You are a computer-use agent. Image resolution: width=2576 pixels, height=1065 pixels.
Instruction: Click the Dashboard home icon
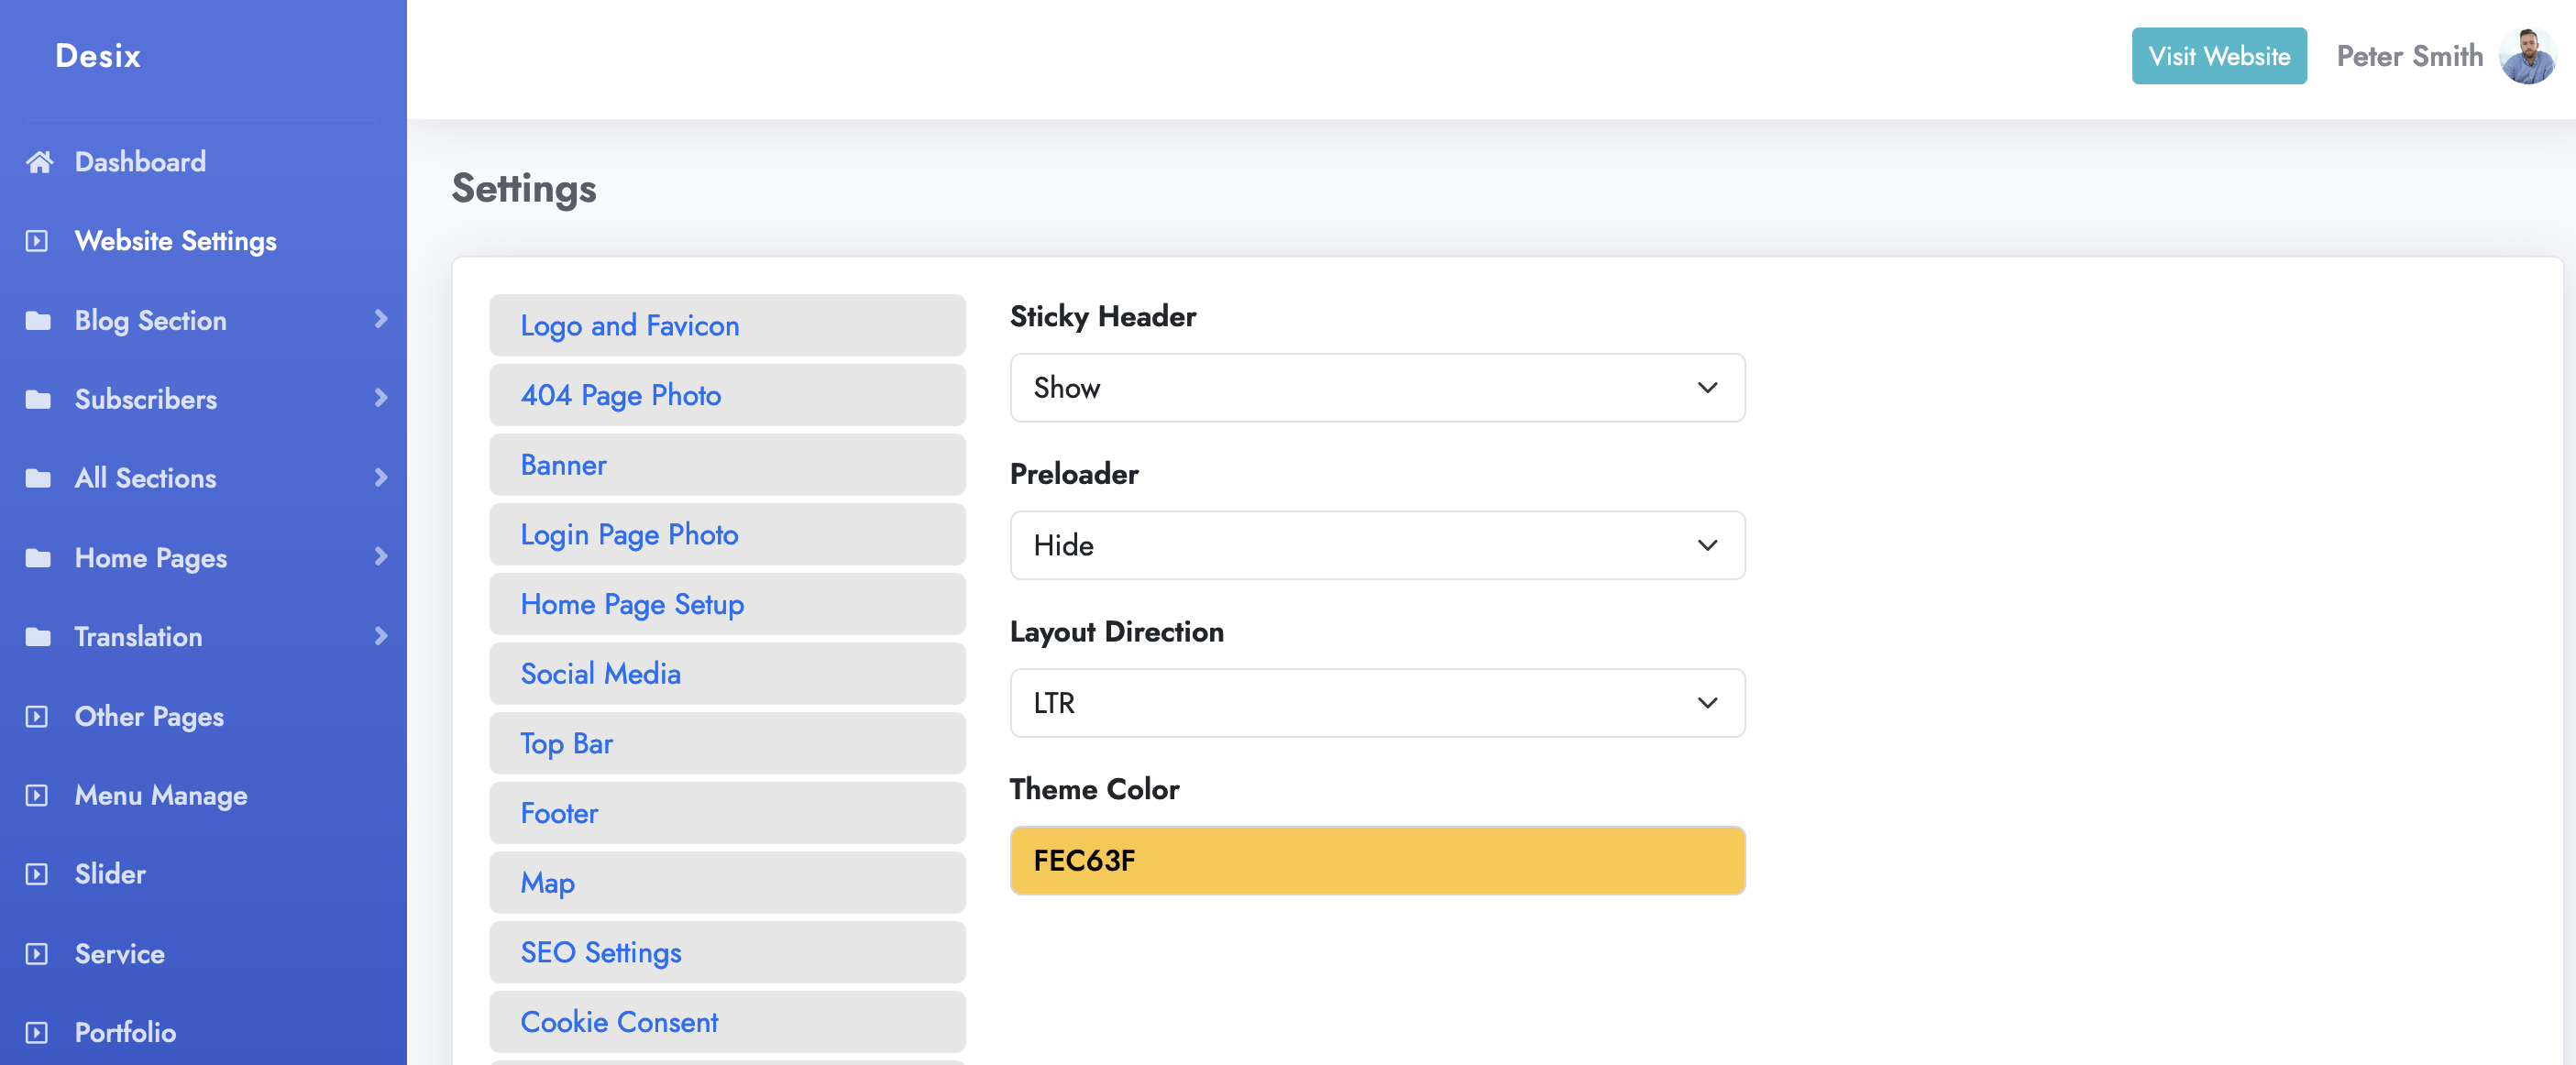click(39, 162)
